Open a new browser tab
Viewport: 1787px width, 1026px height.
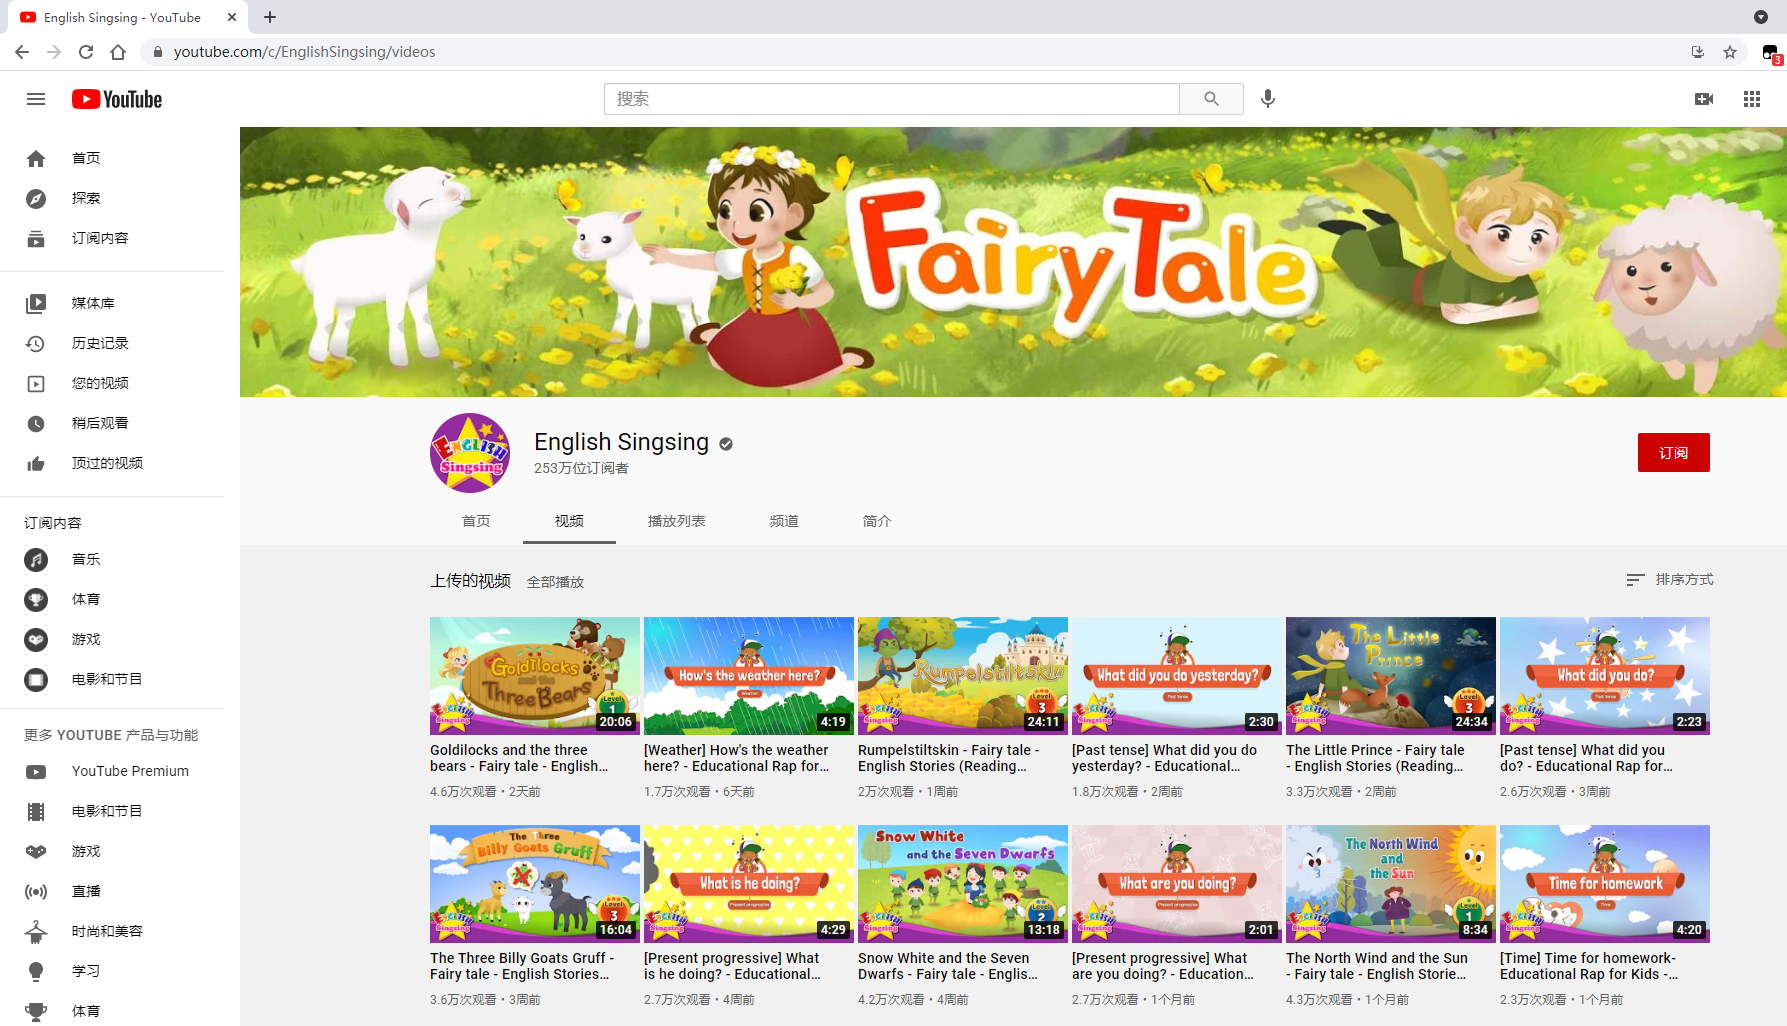(270, 17)
